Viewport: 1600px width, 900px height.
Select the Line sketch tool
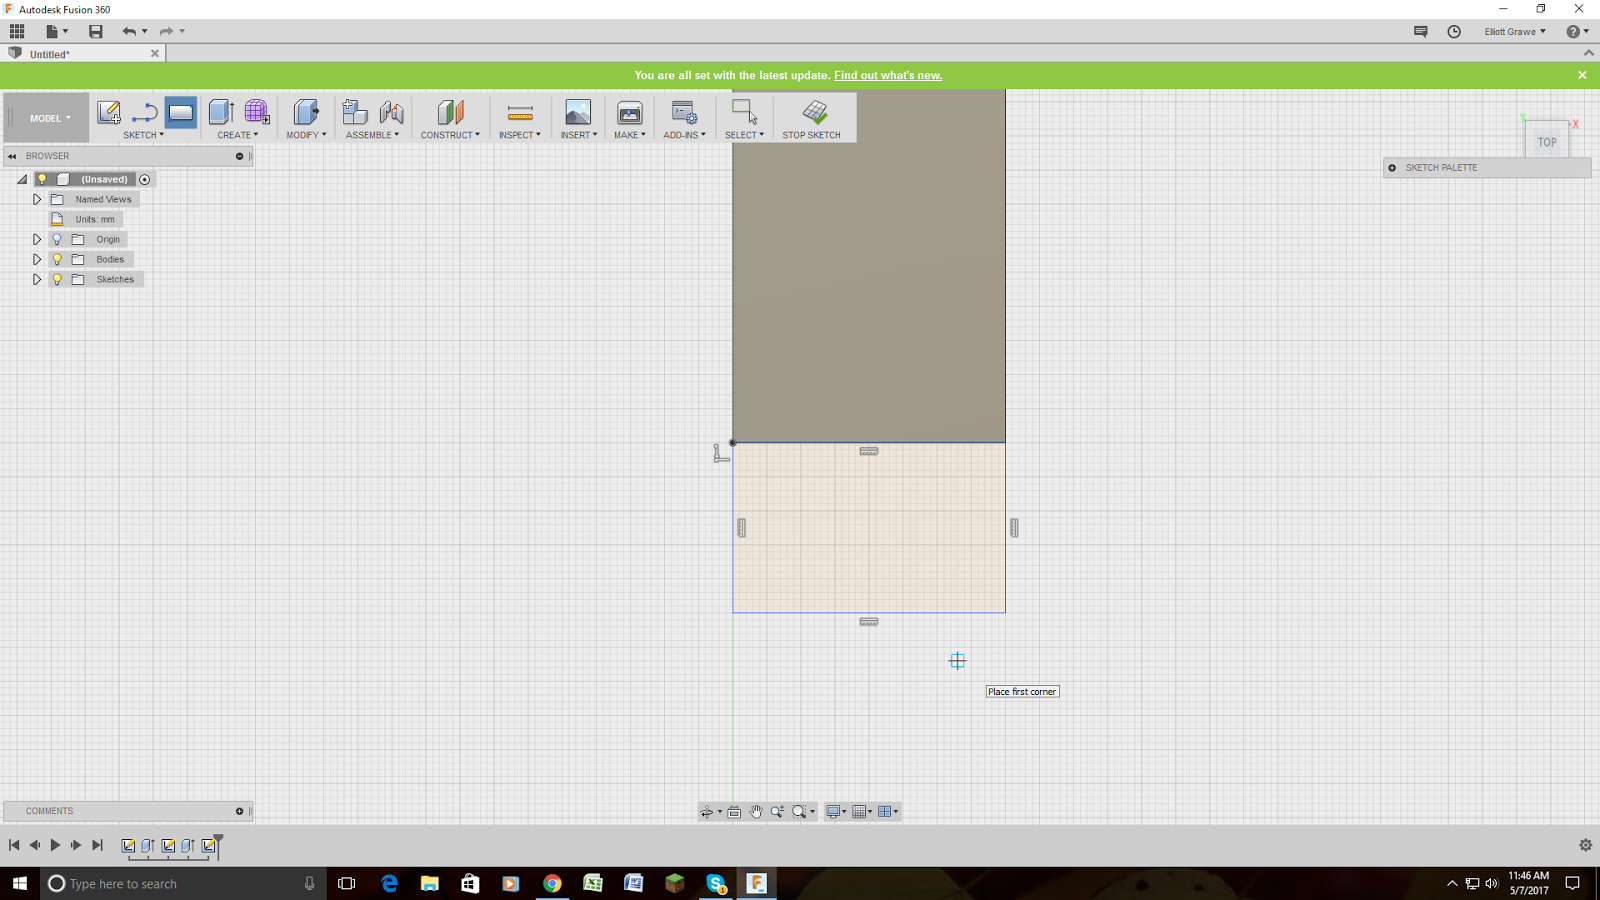coord(144,112)
